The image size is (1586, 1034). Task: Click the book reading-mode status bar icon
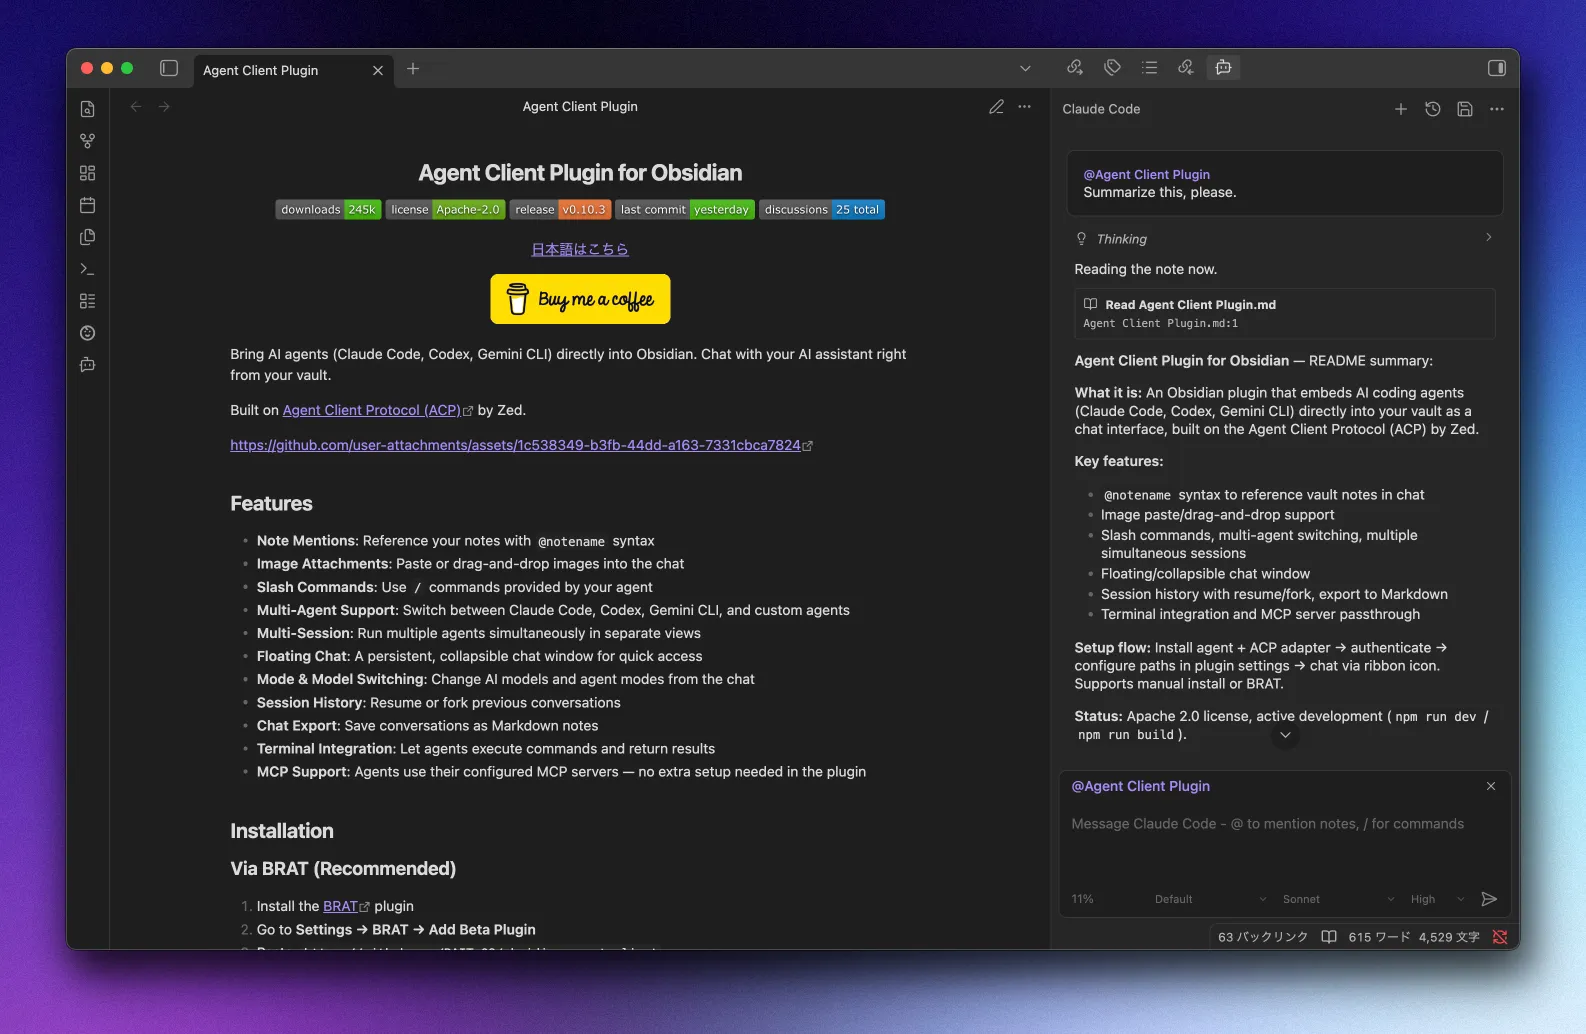[x=1329, y=937]
